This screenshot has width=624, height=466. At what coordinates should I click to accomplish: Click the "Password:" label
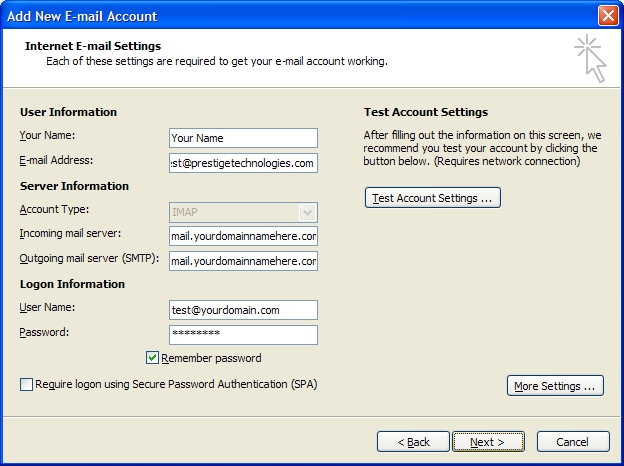tap(44, 332)
